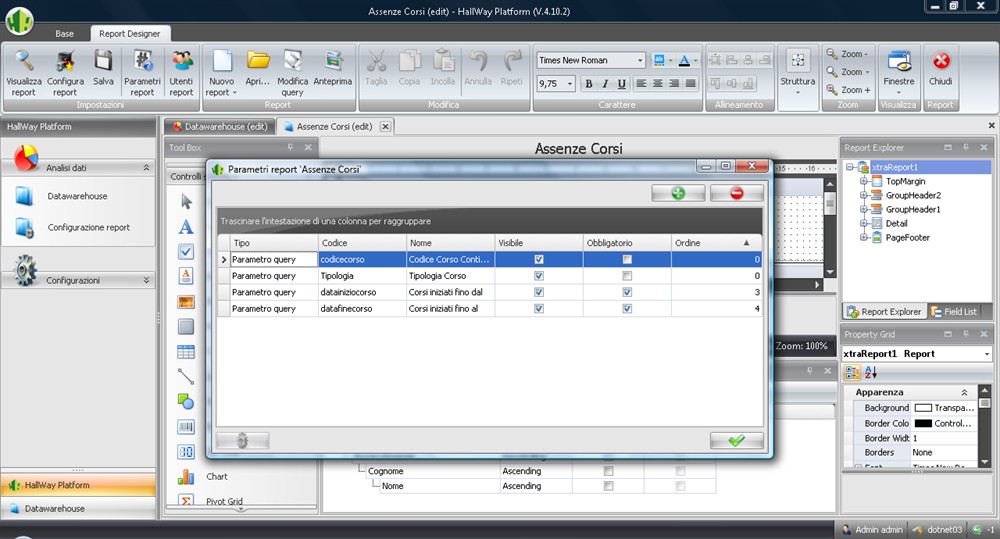Click Chiudi report red icon
This screenshot has width=1000, height=539.
pos(940,68)
